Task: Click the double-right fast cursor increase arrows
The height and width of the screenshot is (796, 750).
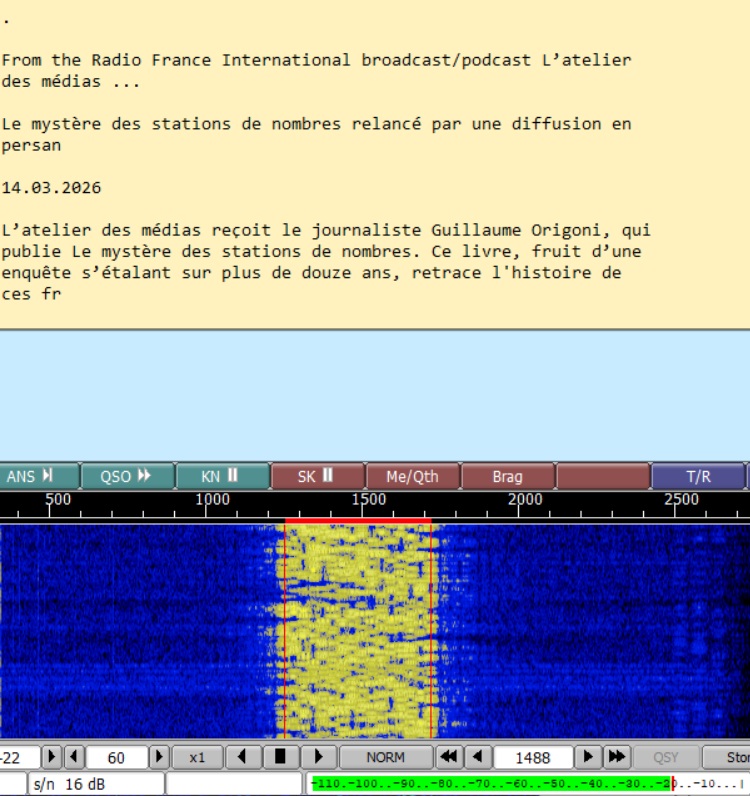Action: click(x=617, y=757)
